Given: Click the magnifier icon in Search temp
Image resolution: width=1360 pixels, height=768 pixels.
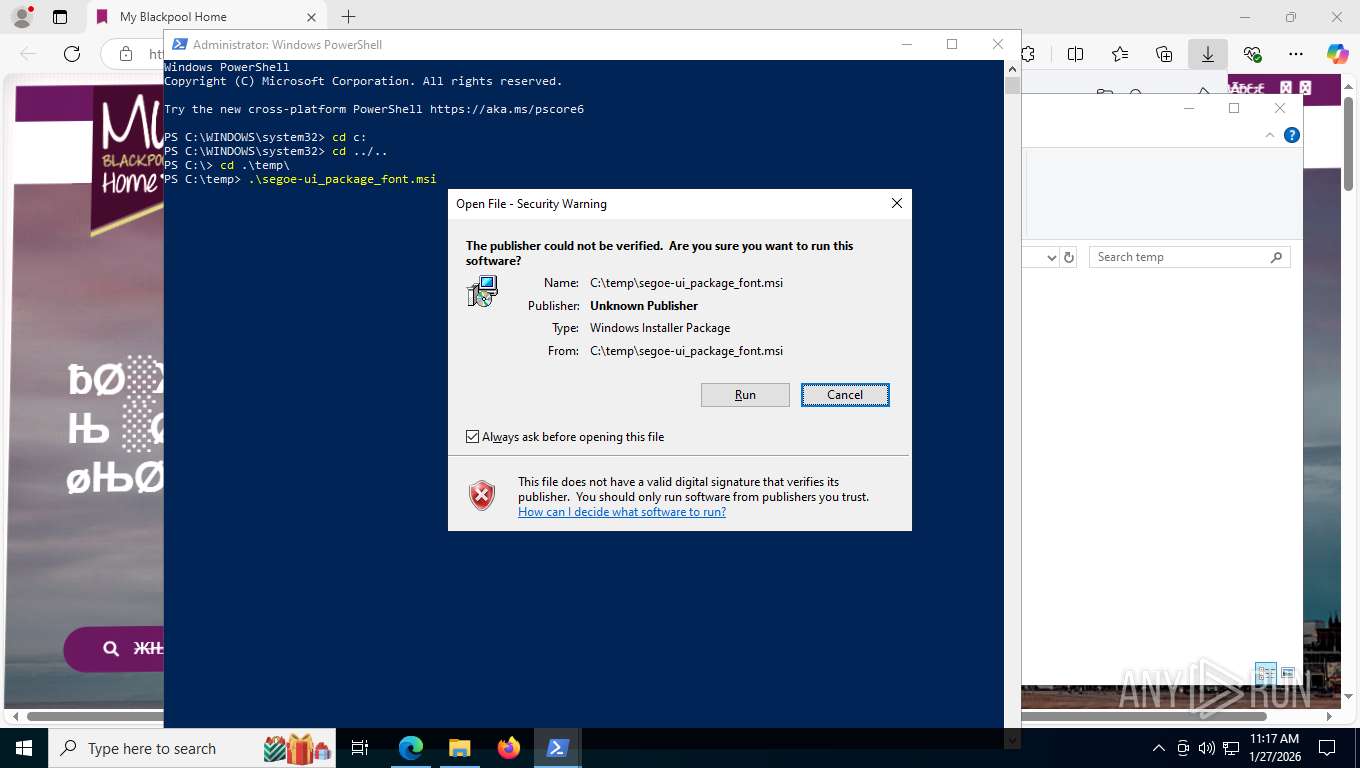Looking at the screenshot, I should coord(1276,257).
